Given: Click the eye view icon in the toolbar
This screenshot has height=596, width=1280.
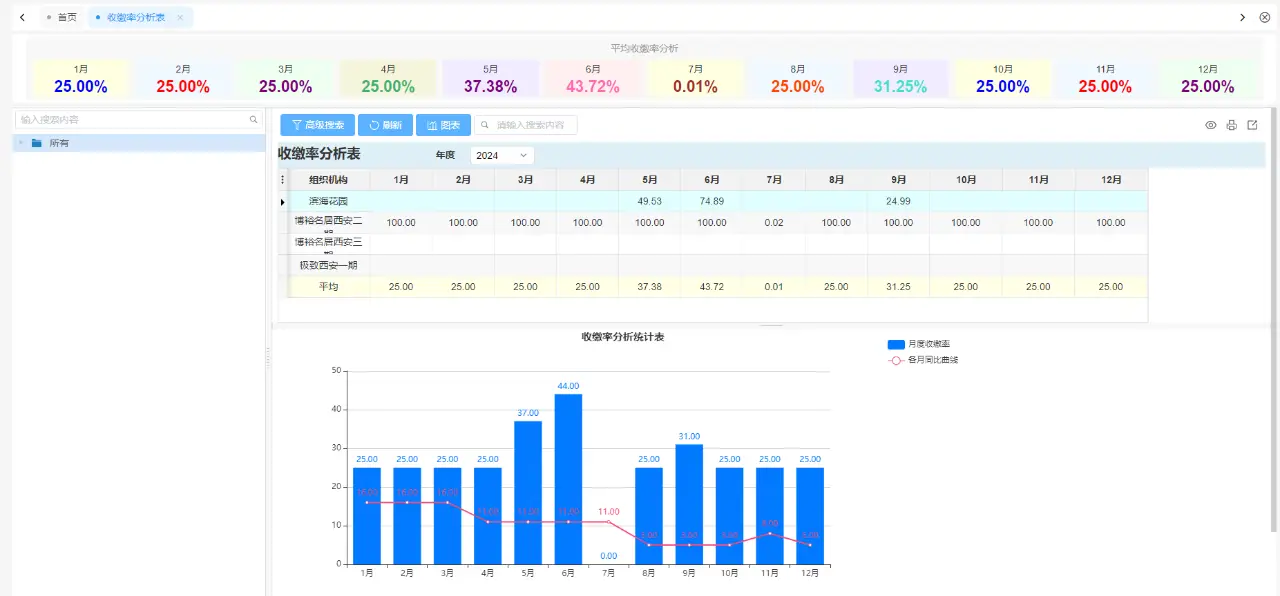Looking at the screenshot, I should [1210, 125].
